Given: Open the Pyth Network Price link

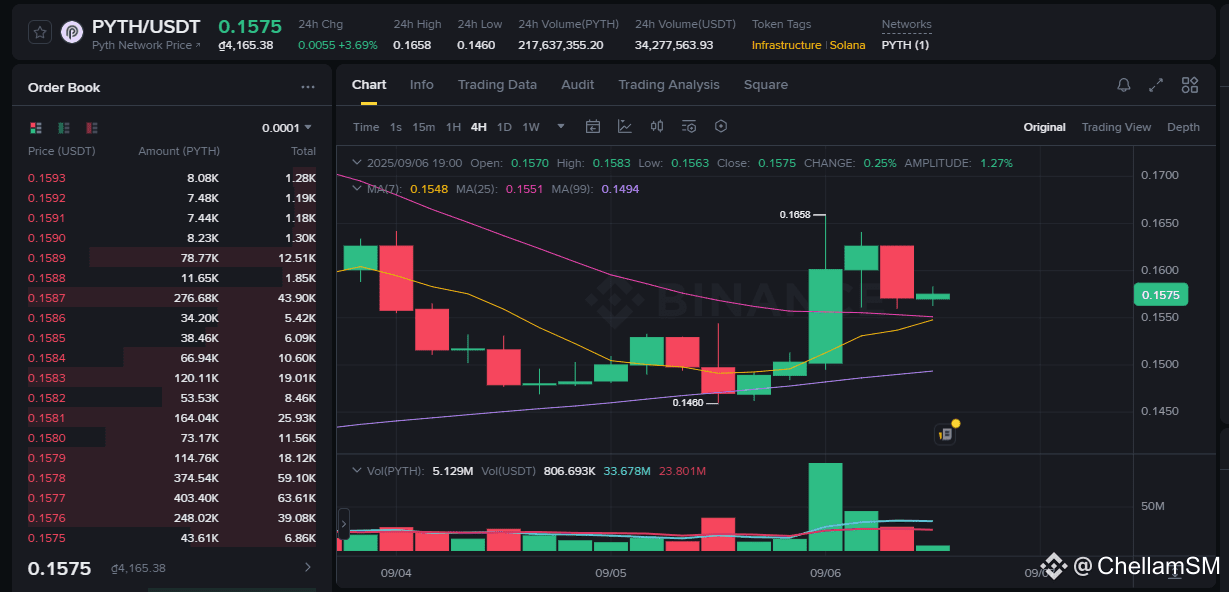Looking at the screenshot, I should [x=146, y=46].
